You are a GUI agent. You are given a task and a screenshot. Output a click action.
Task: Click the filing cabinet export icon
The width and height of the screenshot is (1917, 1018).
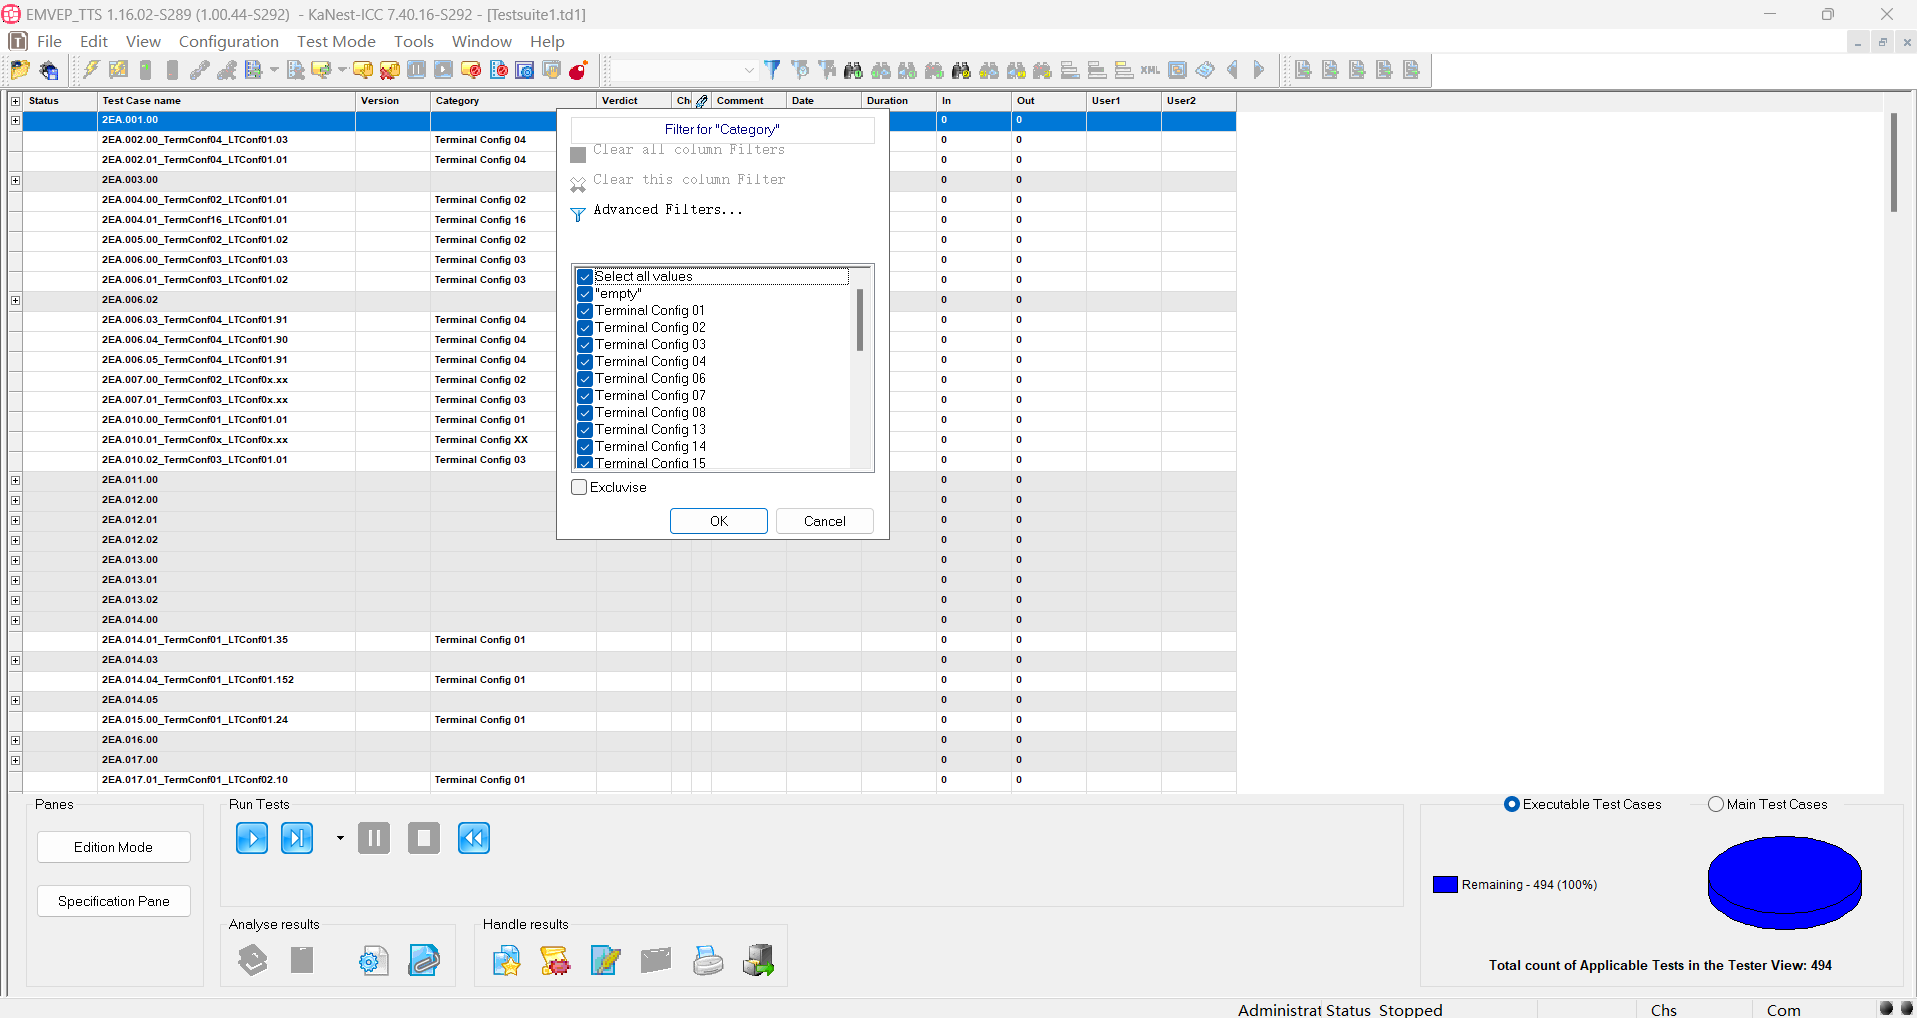click(758, 961)
